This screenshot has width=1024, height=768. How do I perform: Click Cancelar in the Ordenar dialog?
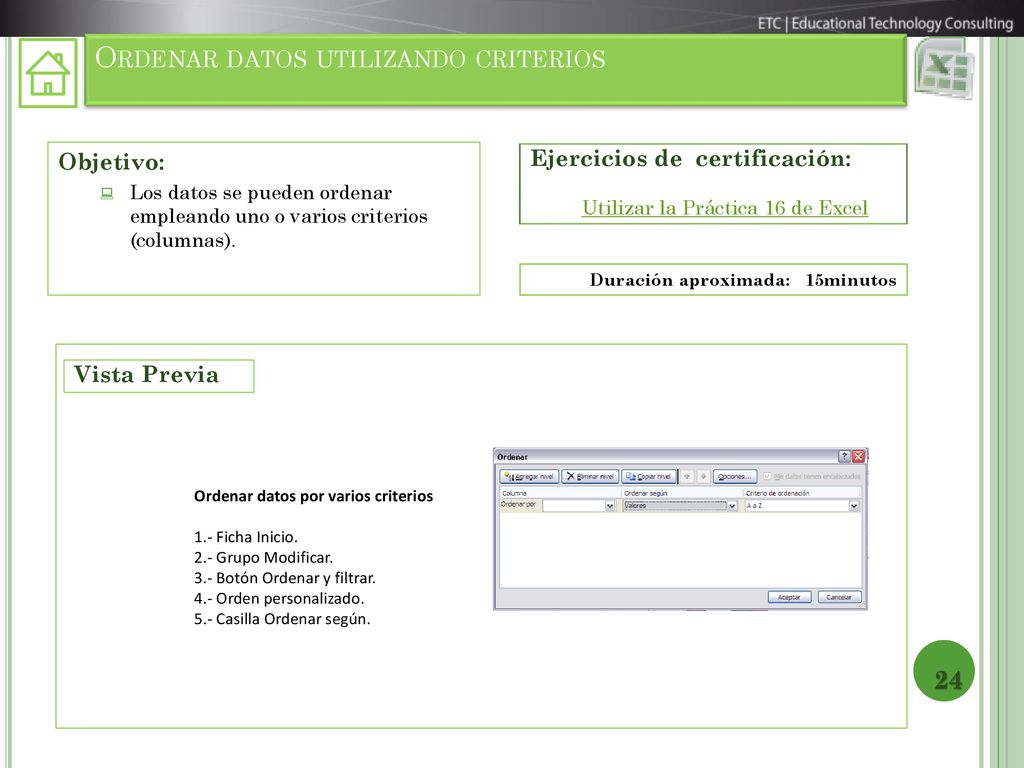point(839,597)
